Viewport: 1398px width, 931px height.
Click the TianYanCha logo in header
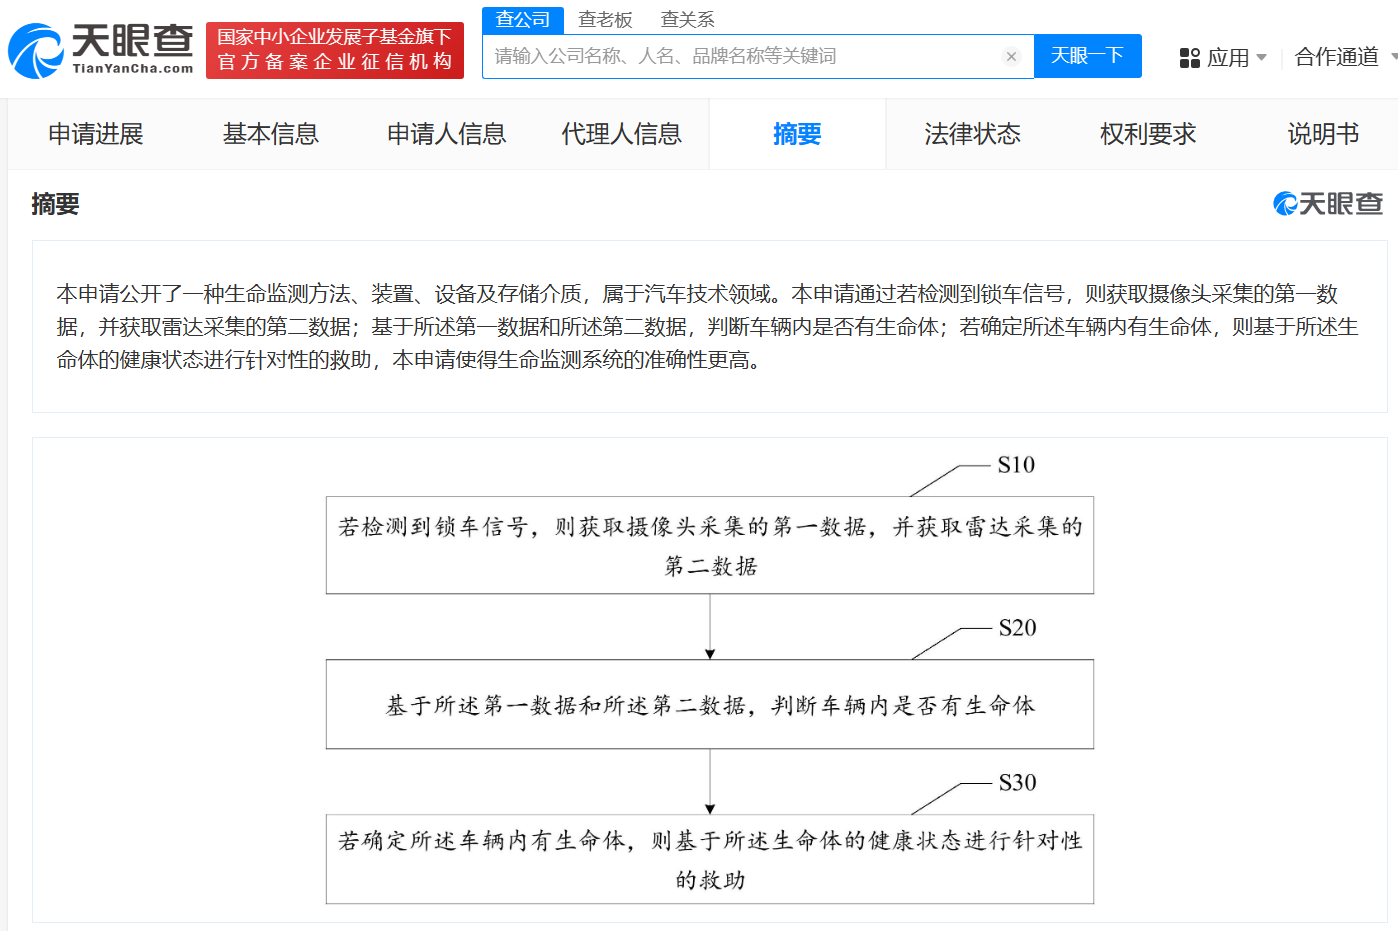click(x=101, y=50)
